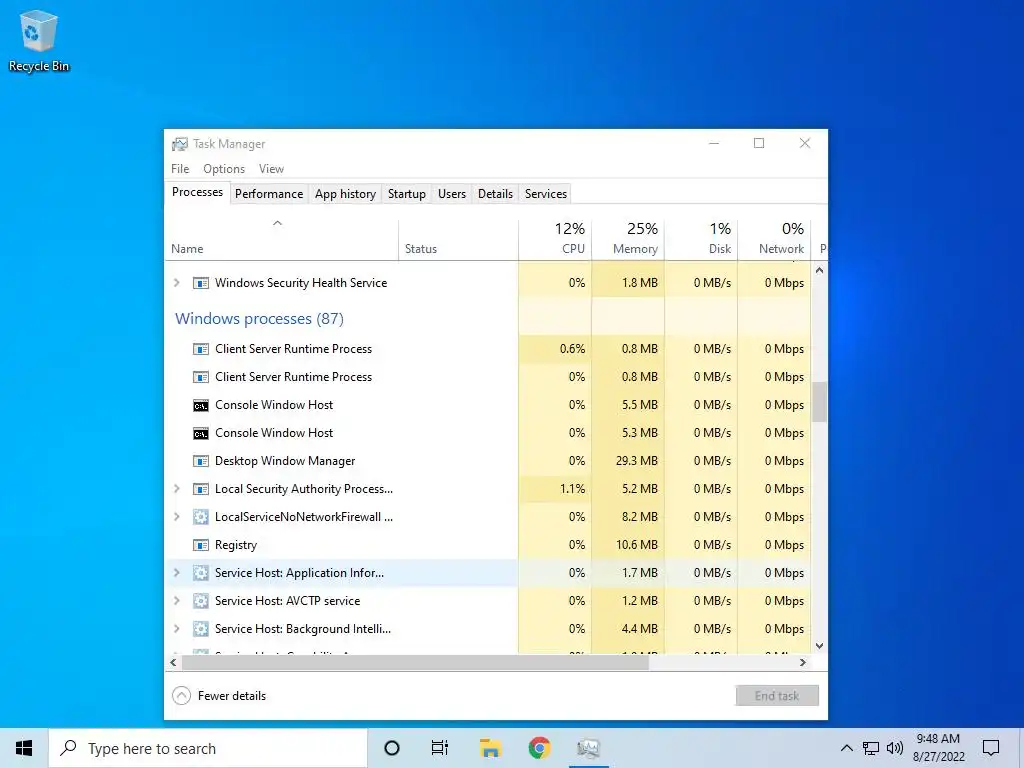Open Task View from the taskbar
The width and height of the screenshot is (1024, 768).
pos(440,748)
